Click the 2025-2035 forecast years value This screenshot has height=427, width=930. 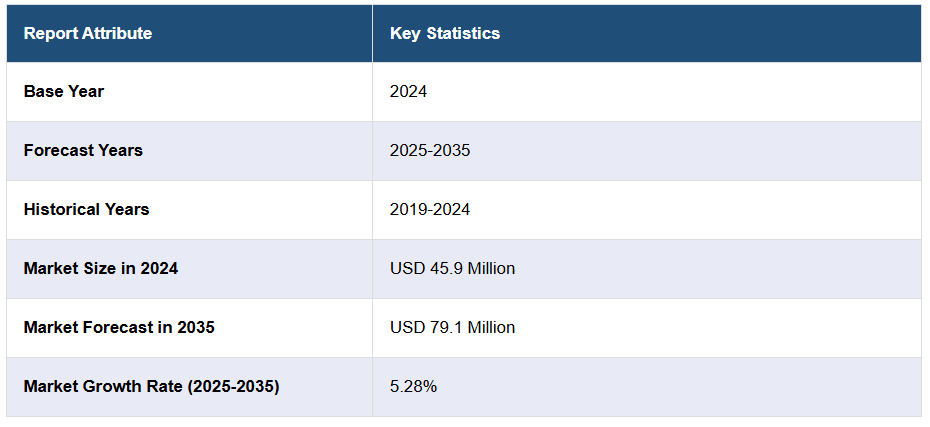point(430,150)
